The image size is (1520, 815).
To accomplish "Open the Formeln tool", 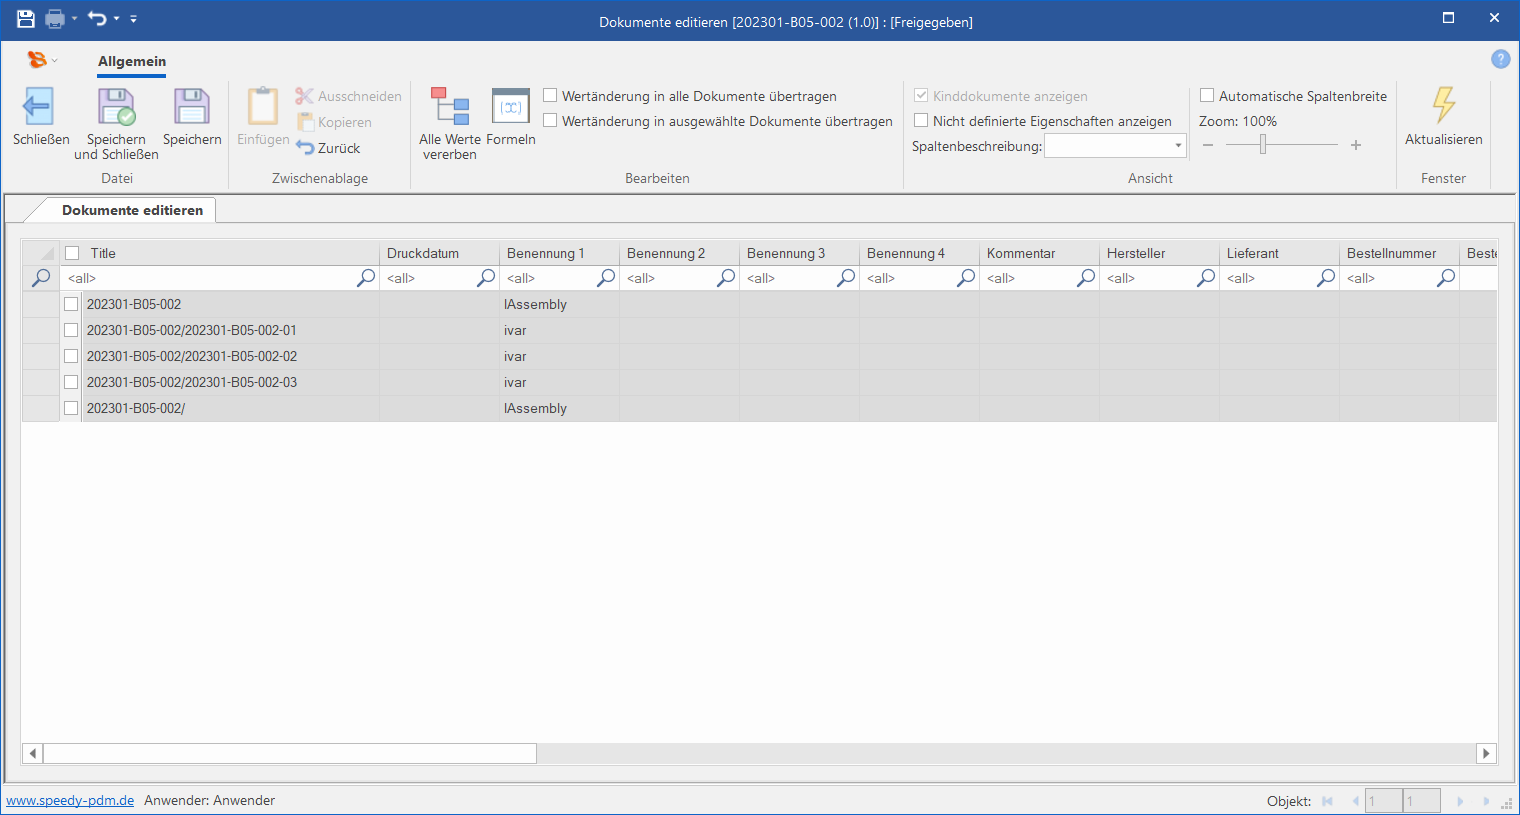I will (x=511, y=107).
